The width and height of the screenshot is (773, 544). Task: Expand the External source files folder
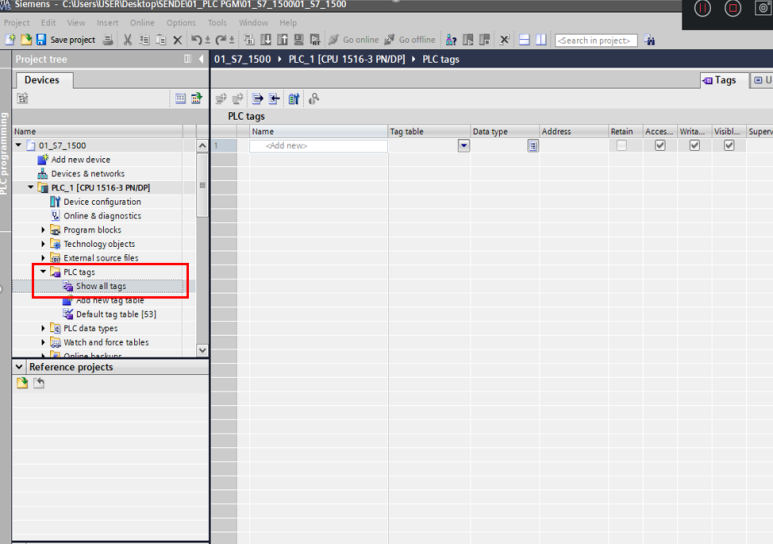click(43, 257)
